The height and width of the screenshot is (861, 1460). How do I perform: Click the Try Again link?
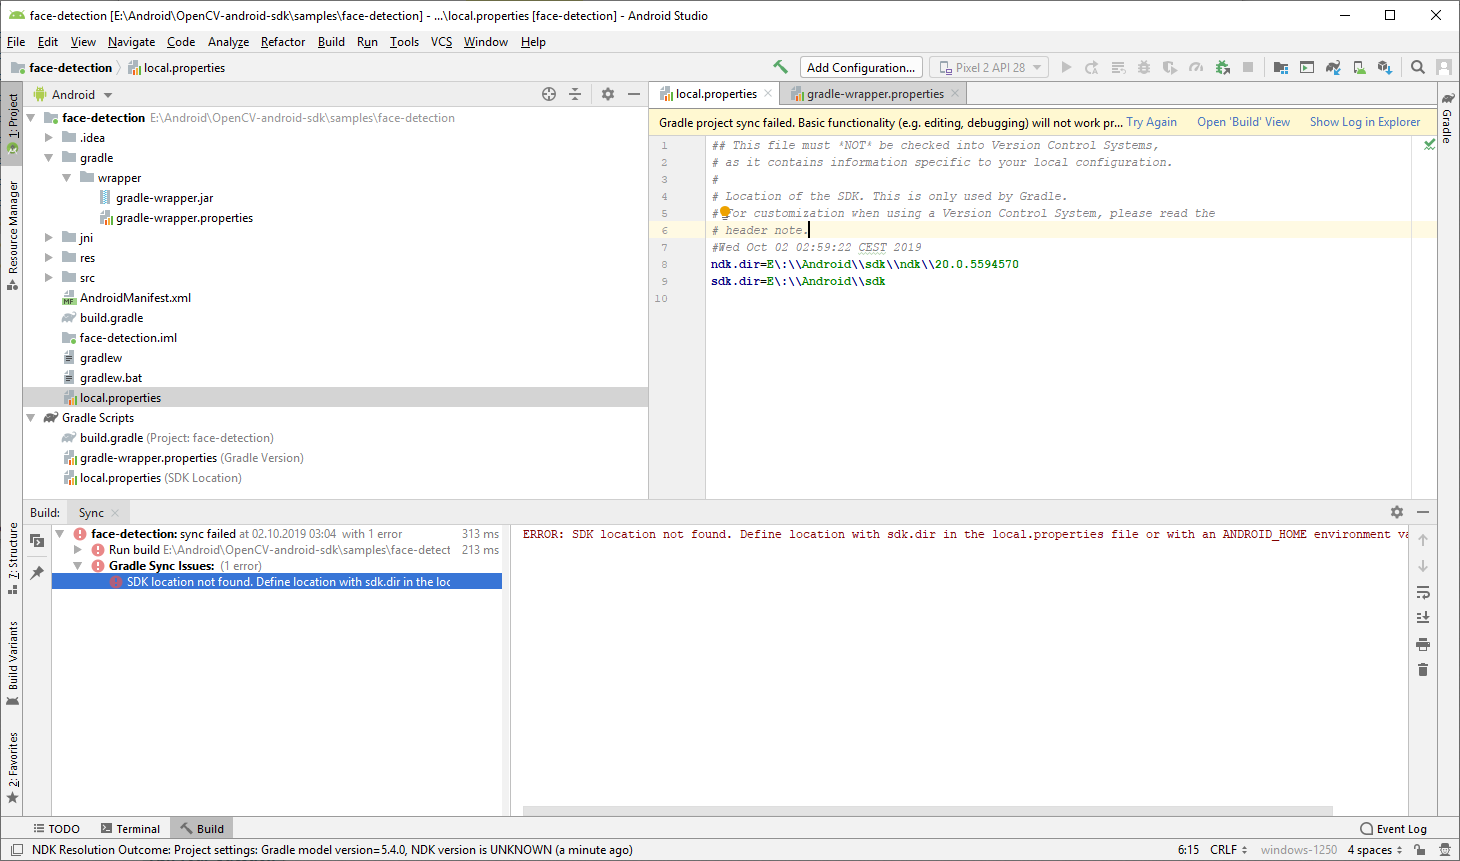(x=1151, y=122)
